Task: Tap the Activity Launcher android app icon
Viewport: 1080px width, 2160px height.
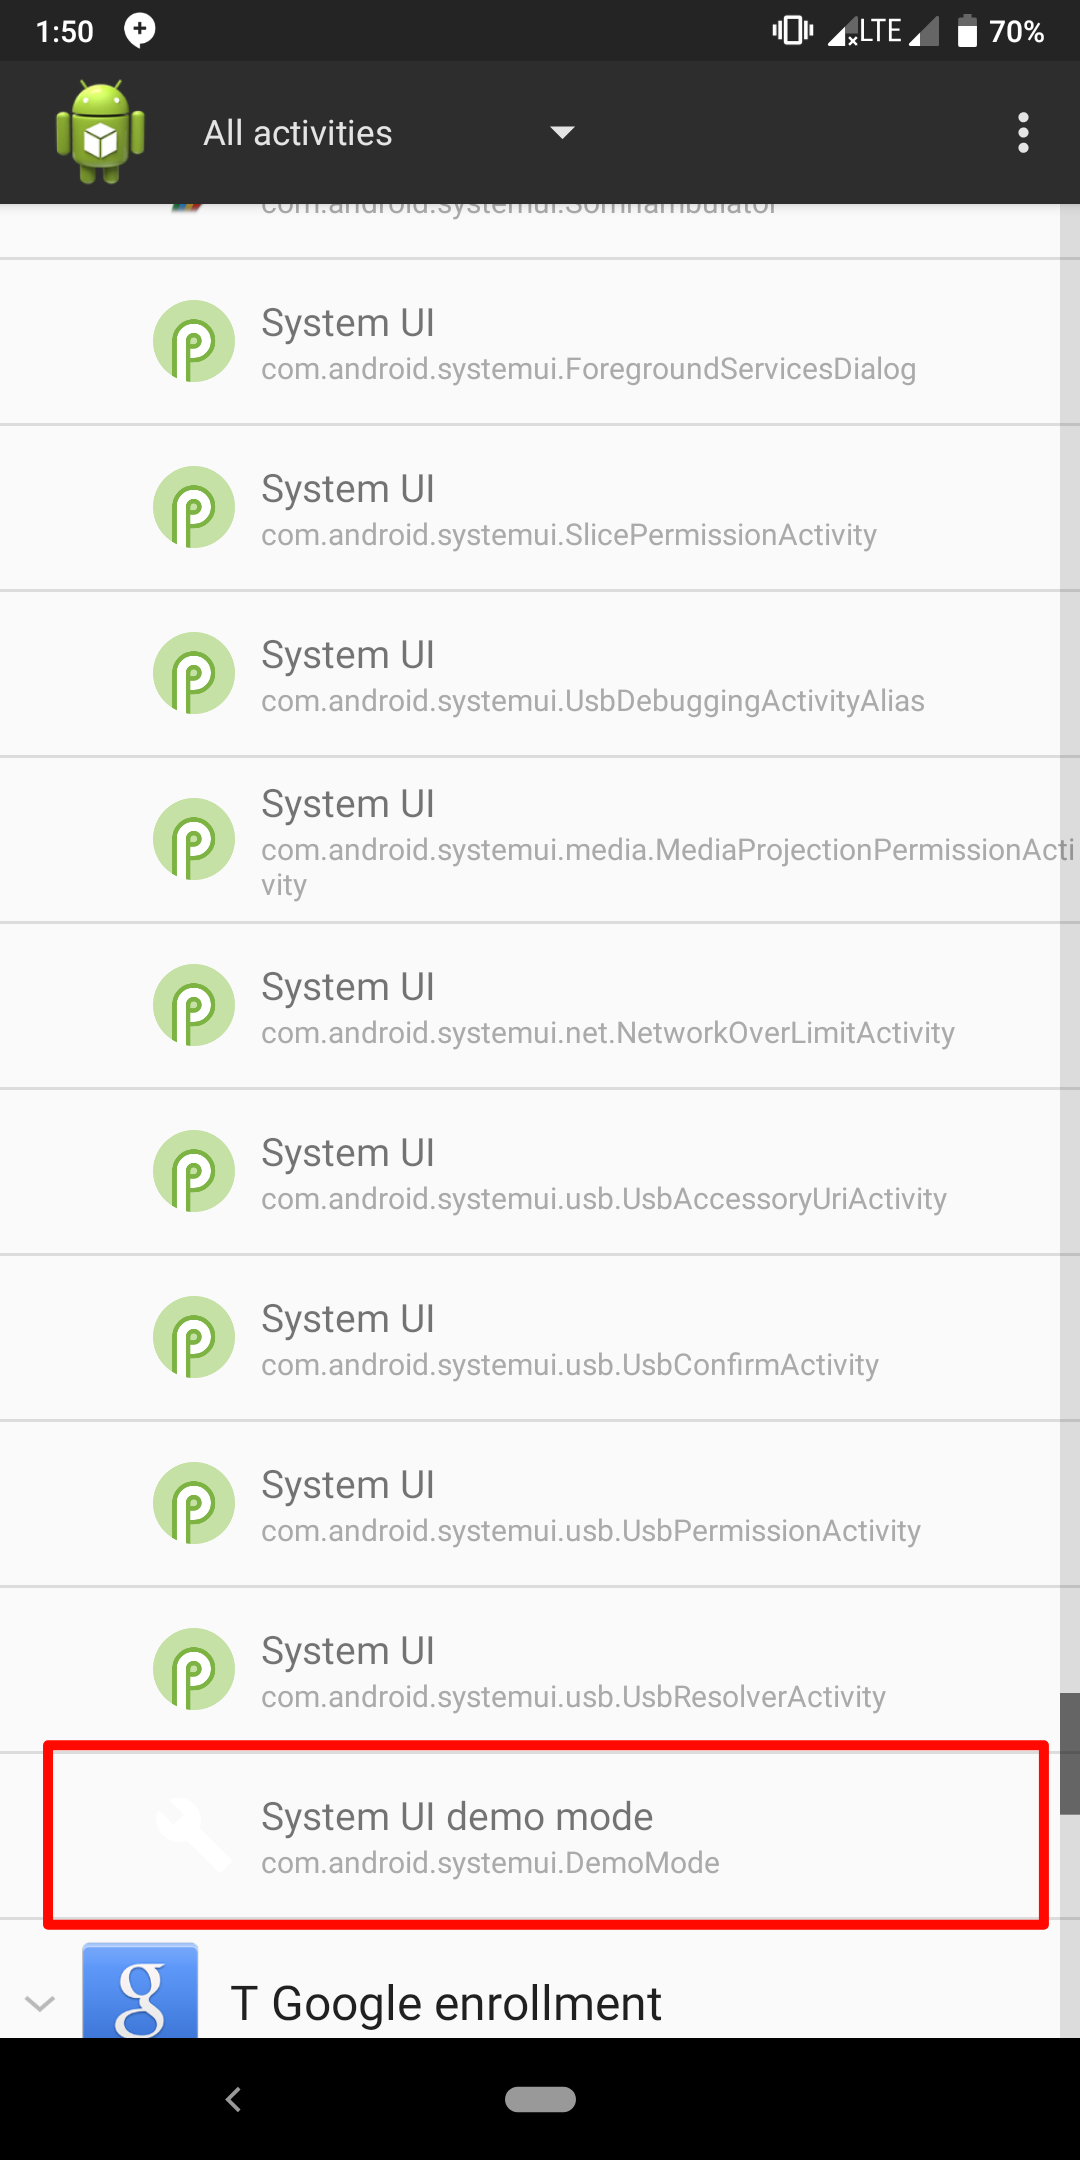Action: pos(100,133)
